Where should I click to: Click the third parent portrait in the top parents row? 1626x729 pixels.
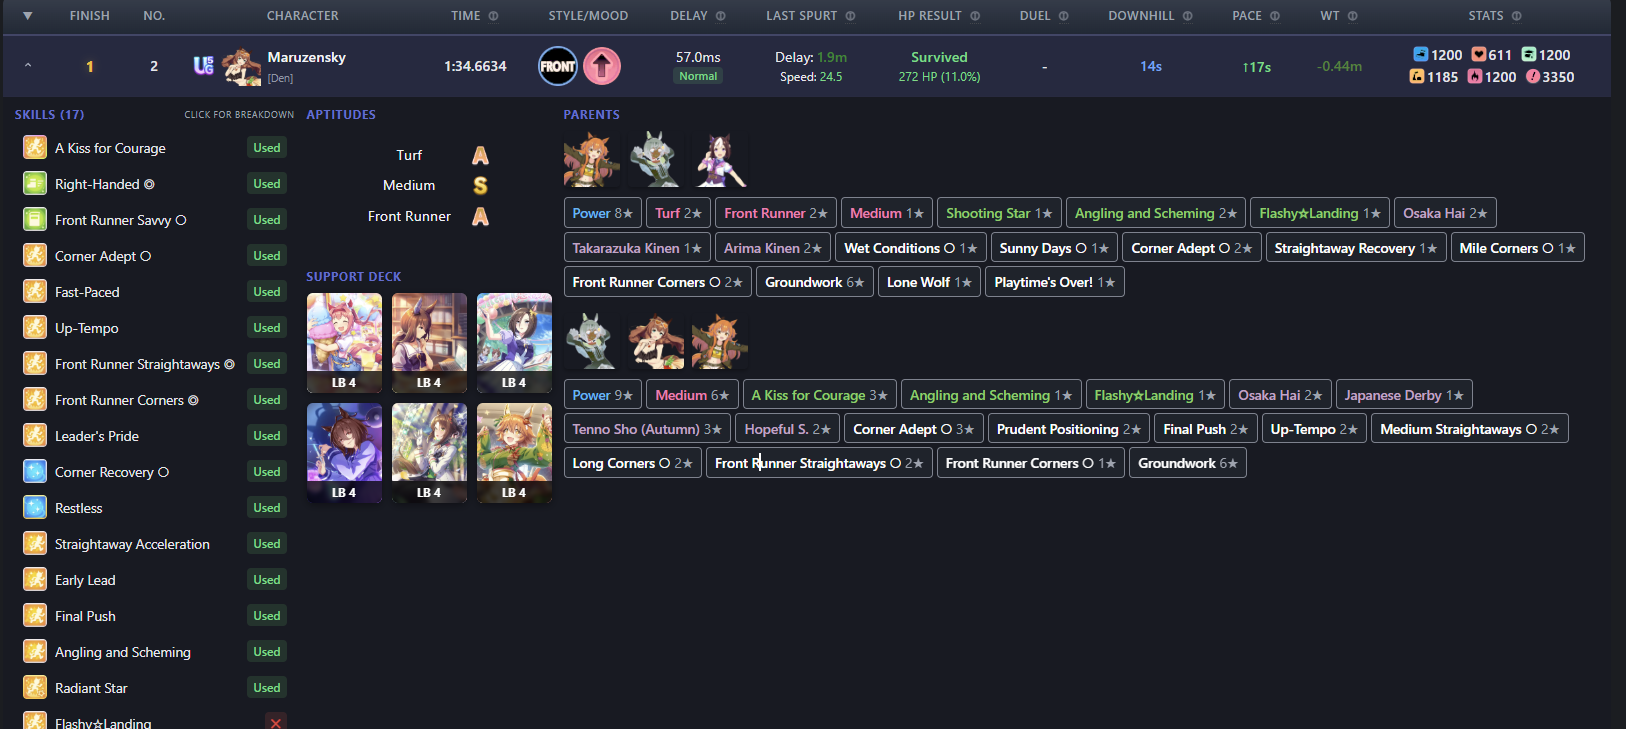[x=720, y=160]
